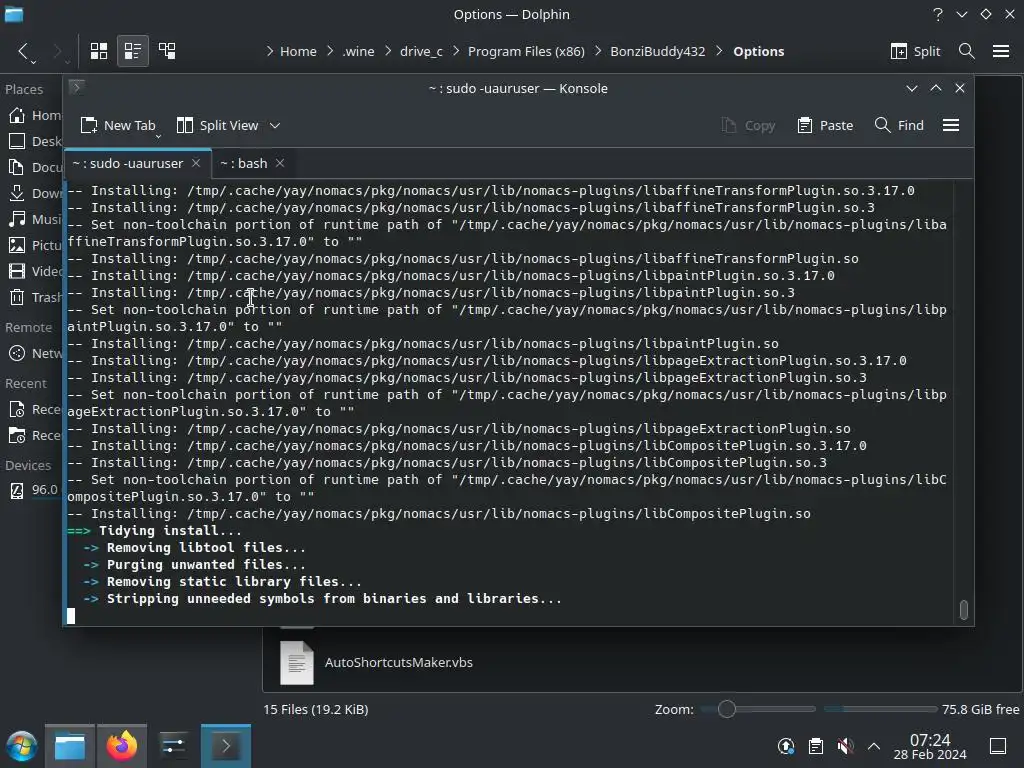Viewport: 1024px width, 768px height.
Task: Open Konsole hamburger menu
Action: [x=951, y=125]
